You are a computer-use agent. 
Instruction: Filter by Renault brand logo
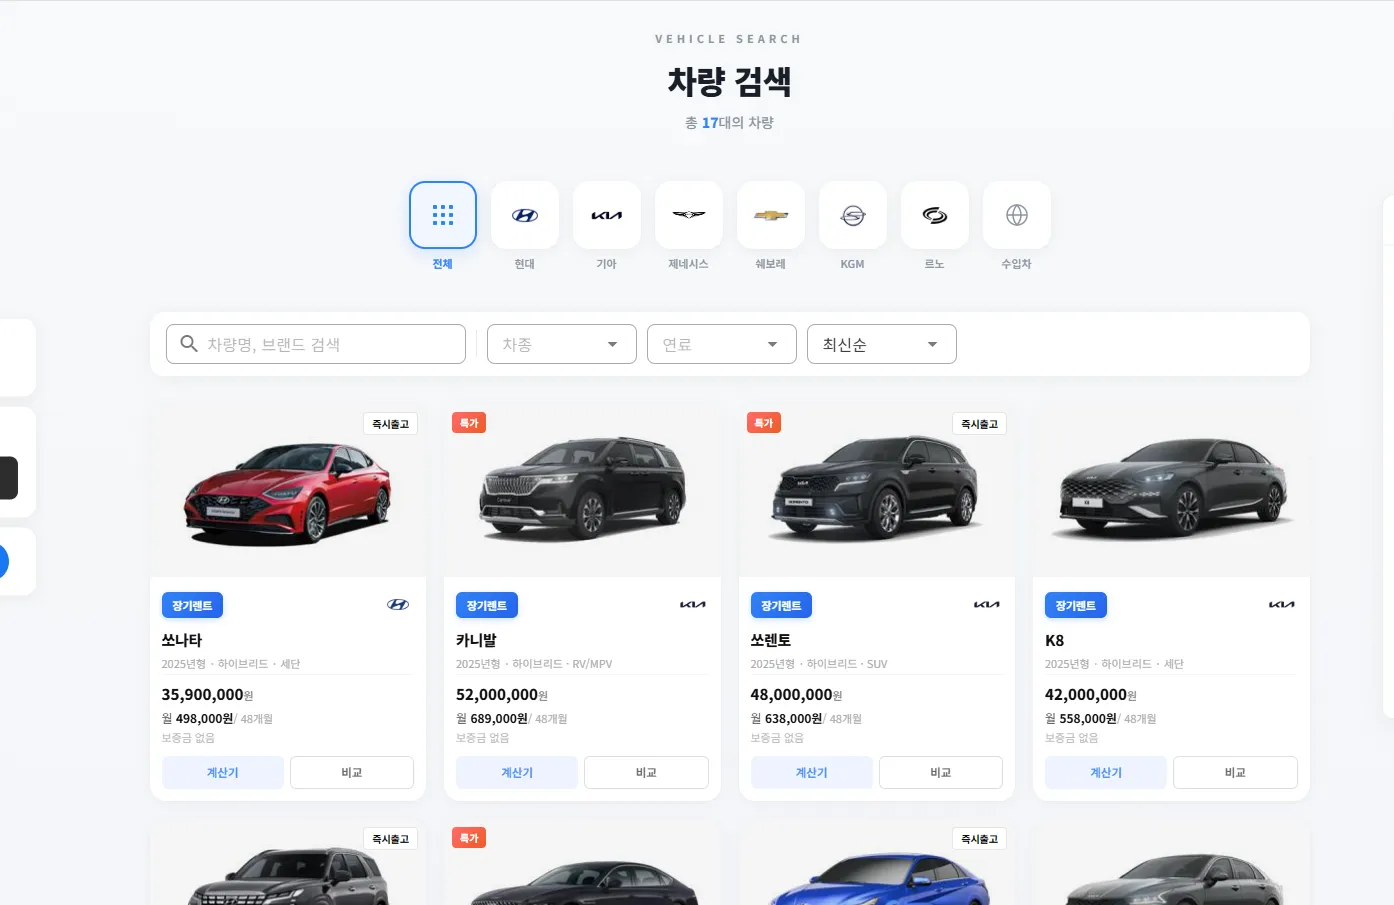tap(935, 215)
